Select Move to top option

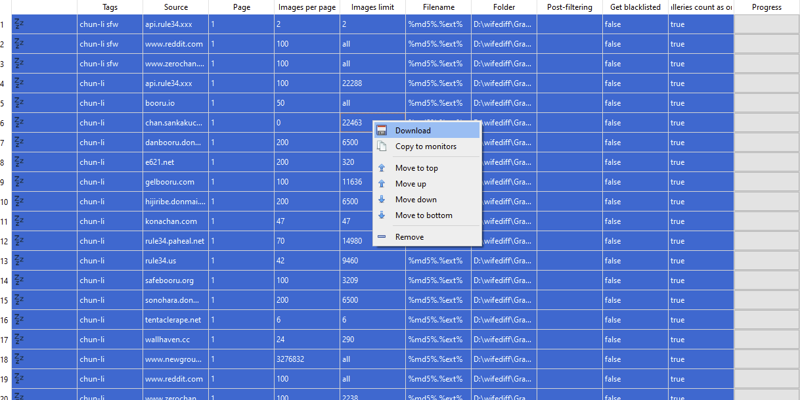tap(427, 168)
